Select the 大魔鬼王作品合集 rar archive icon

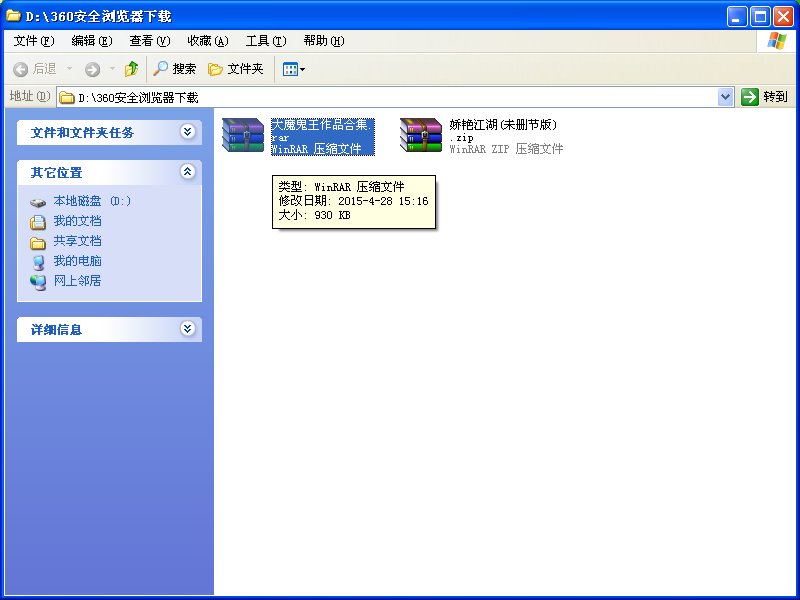[243, 136]
